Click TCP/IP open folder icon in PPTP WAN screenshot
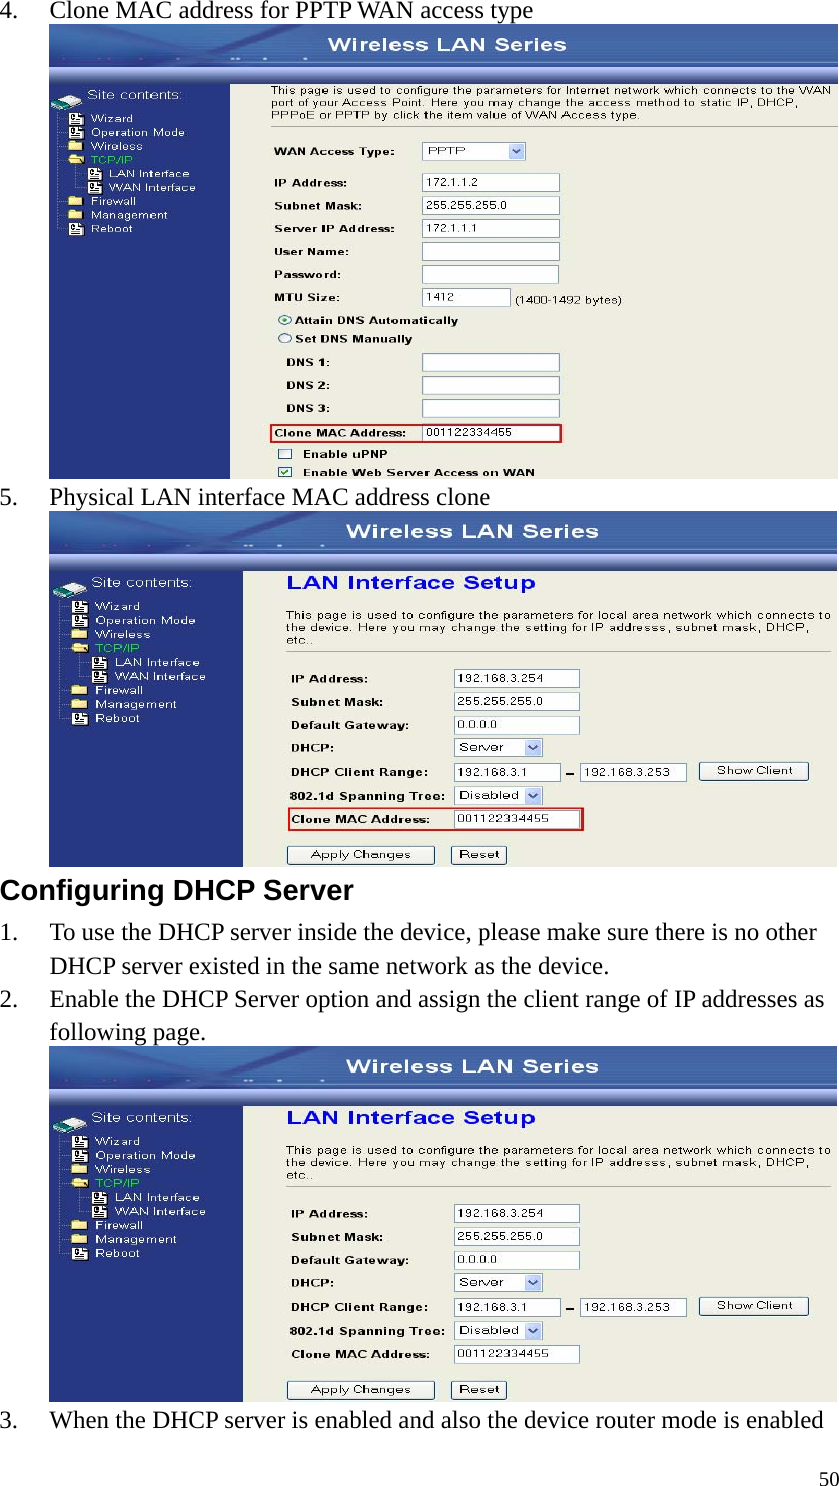Viewport: 839px width, 1486px height. tap(76, 159)
